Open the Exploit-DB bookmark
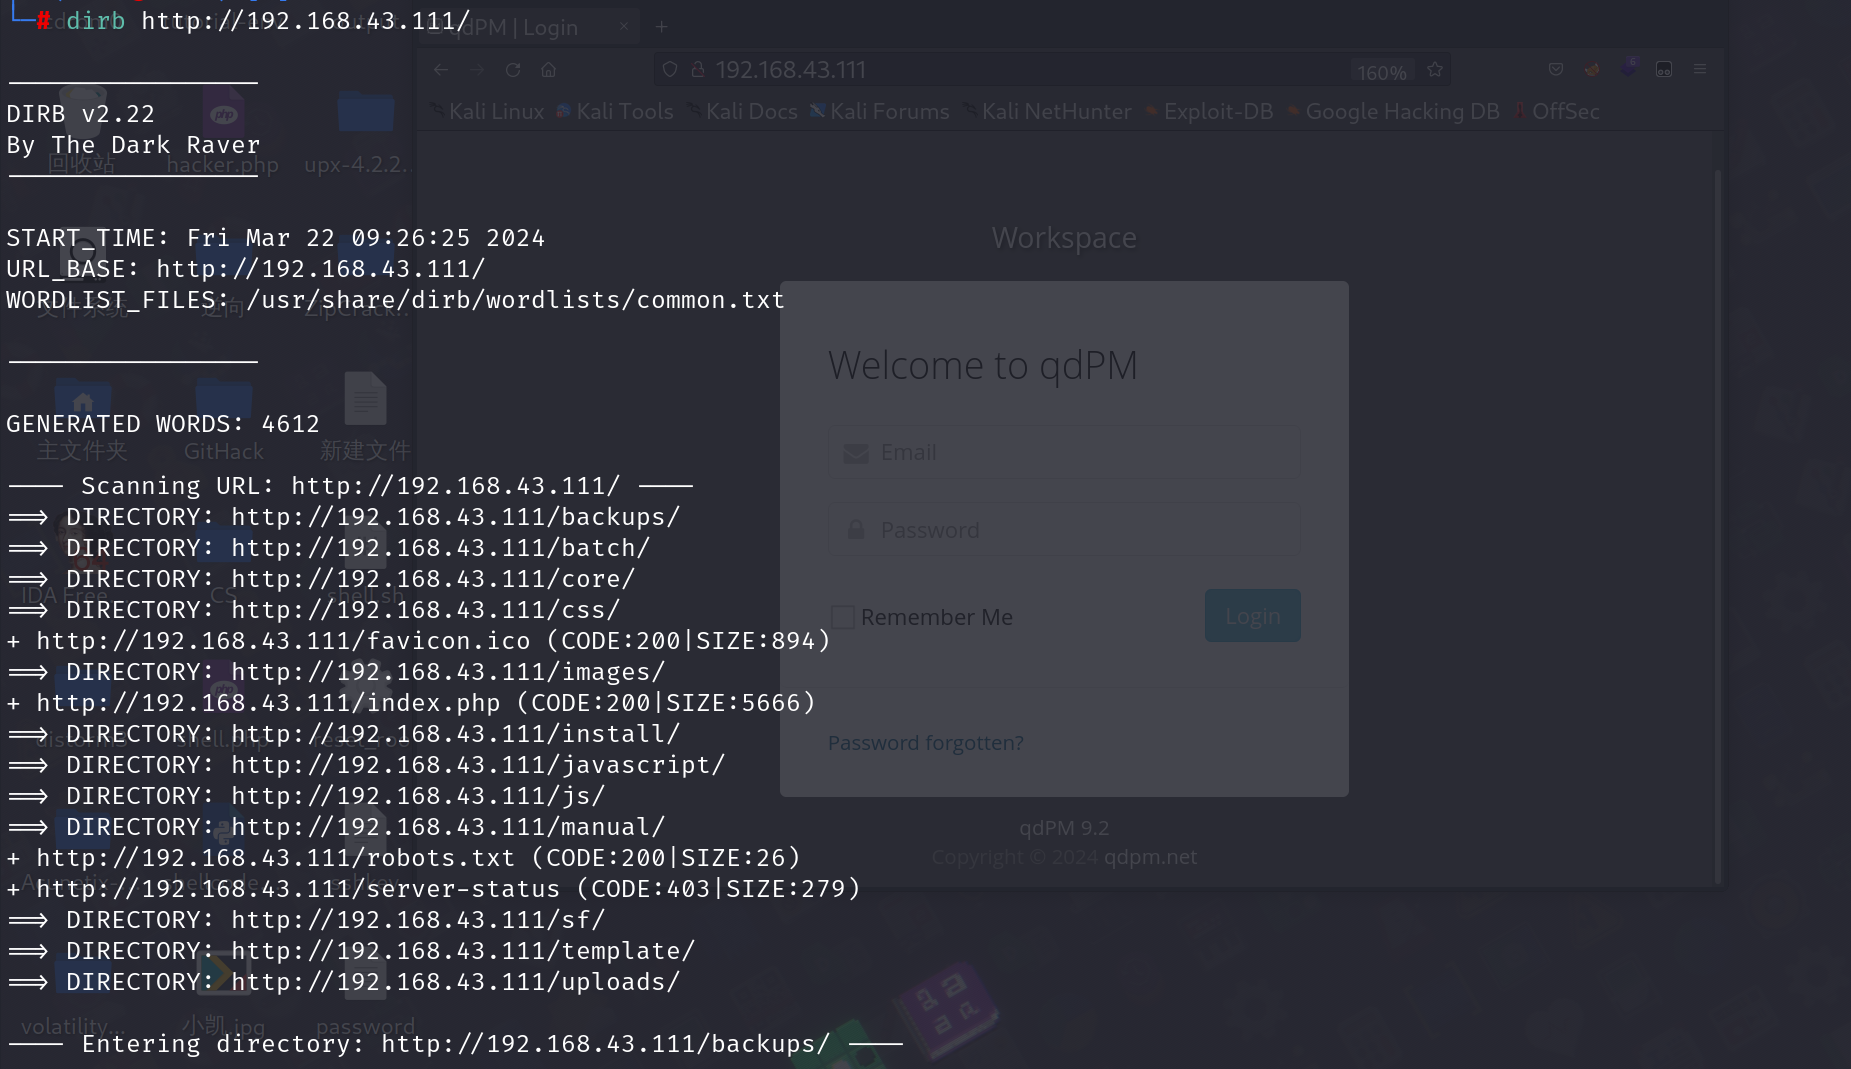 (1209, 112)
